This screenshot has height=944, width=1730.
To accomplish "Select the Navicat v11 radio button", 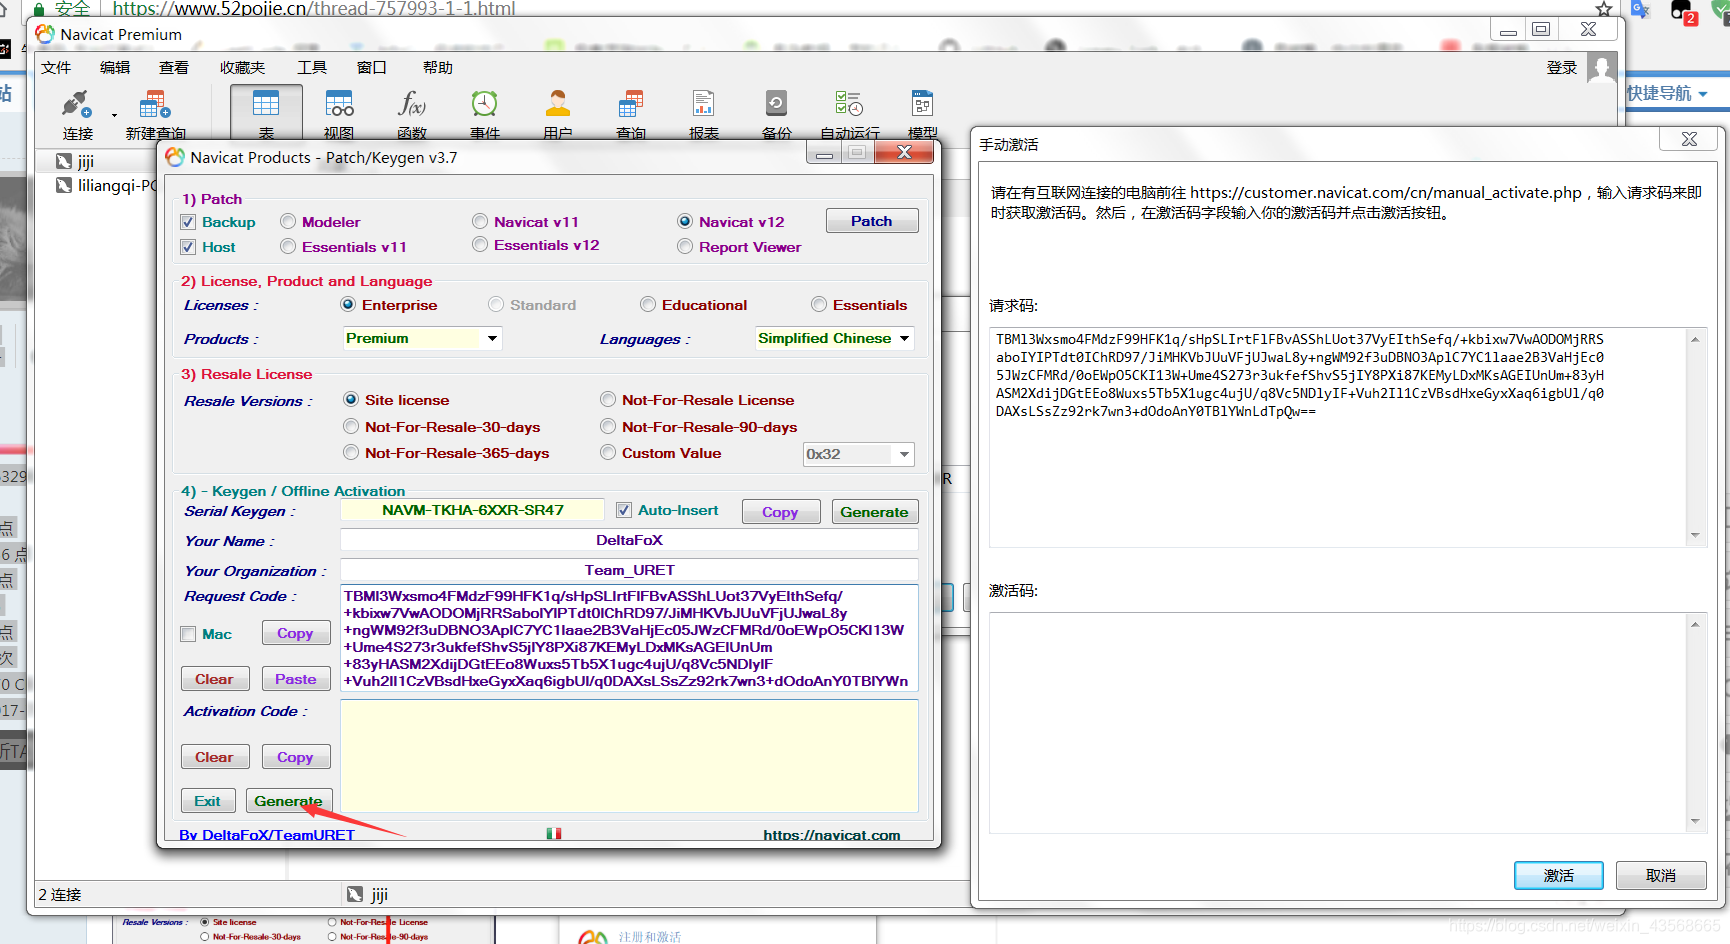I will (480, 221).
